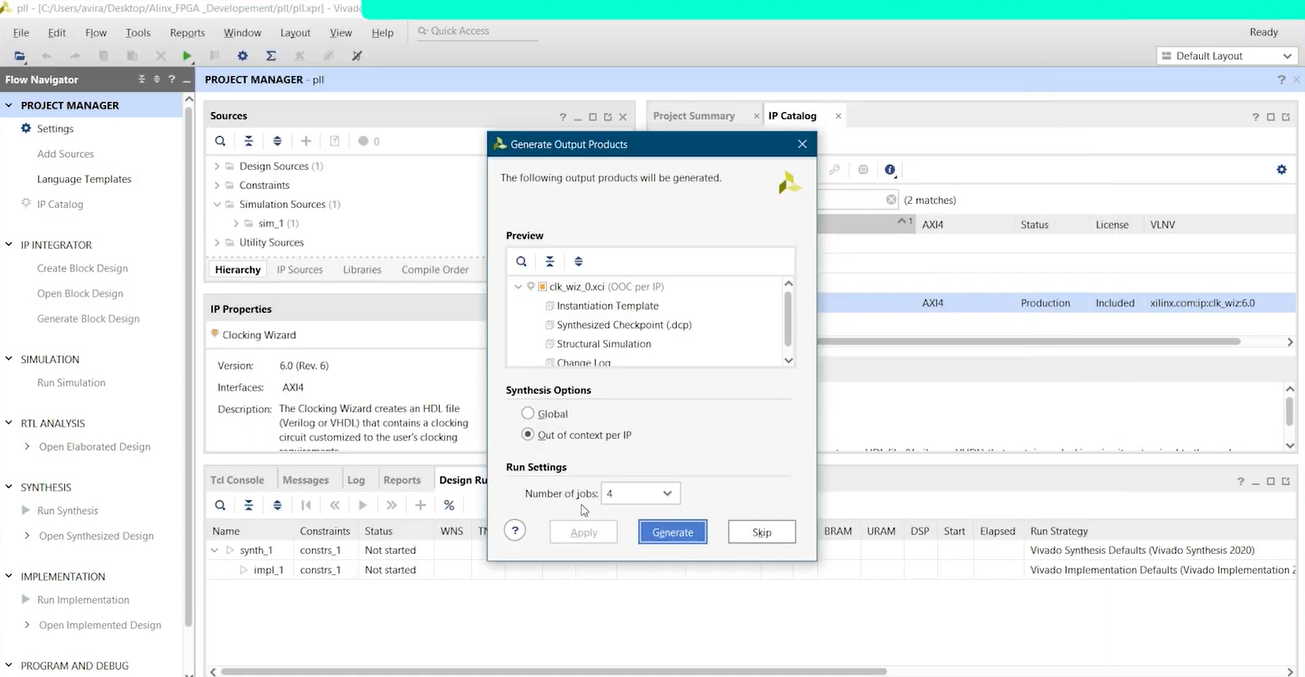Click the search icon in Preview toolbar
The width and height of the screenshot is (1305, 677).
pyautogui.click(x=521, y=262)
